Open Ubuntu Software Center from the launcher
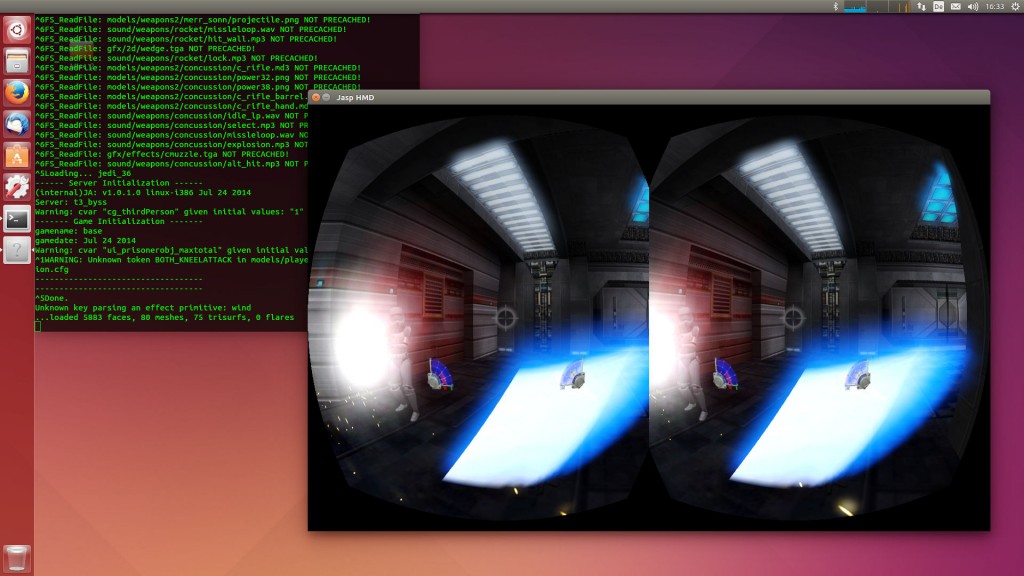 point(17,155)
